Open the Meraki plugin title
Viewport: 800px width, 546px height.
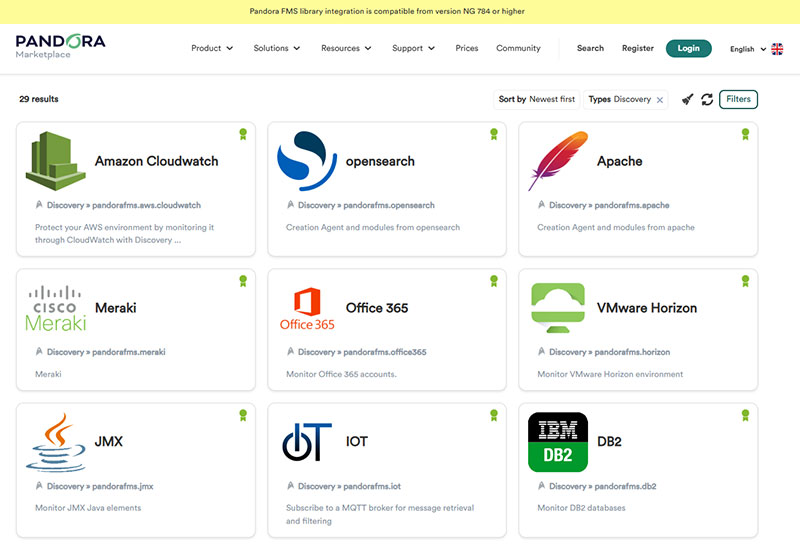pyautogui.click(x=116, y=308)
